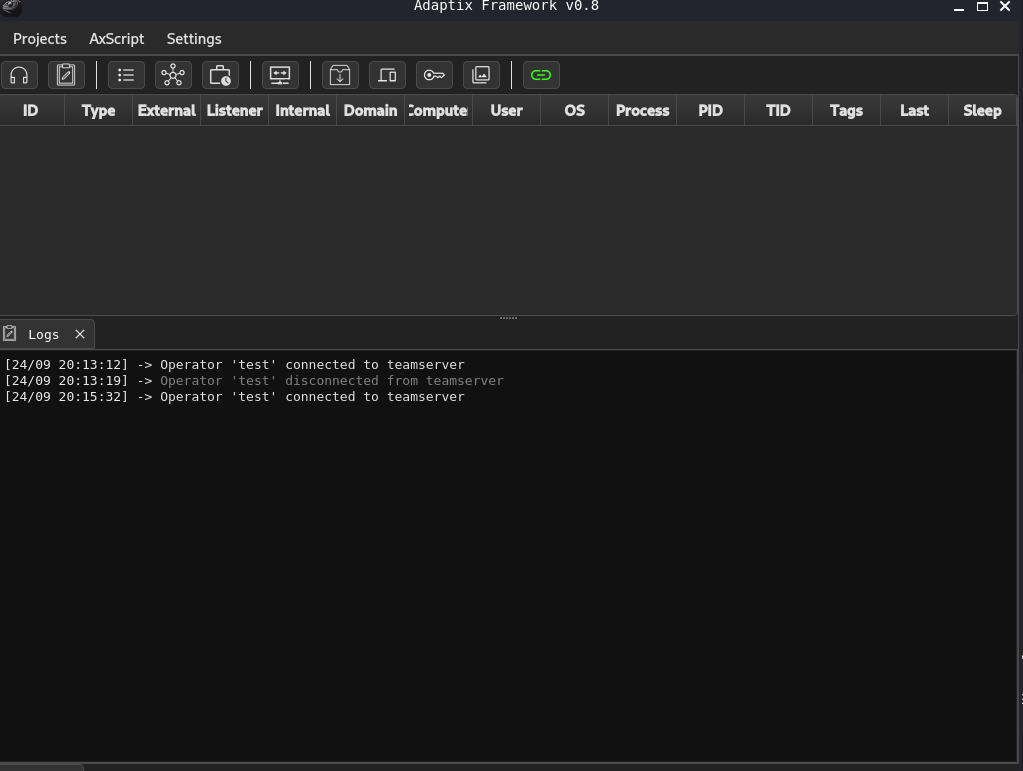Click the splitter handle above Logs panel
Image resolution: width=1023 pixels, height=771 pixels.
508,318
